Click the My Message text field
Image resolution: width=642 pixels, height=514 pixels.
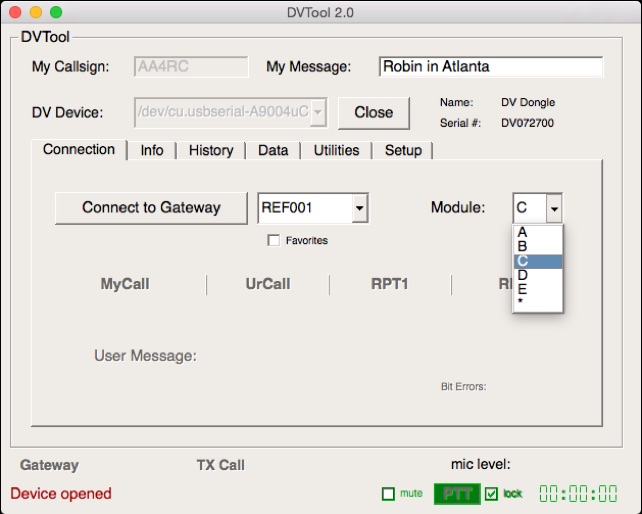[490, 67]
